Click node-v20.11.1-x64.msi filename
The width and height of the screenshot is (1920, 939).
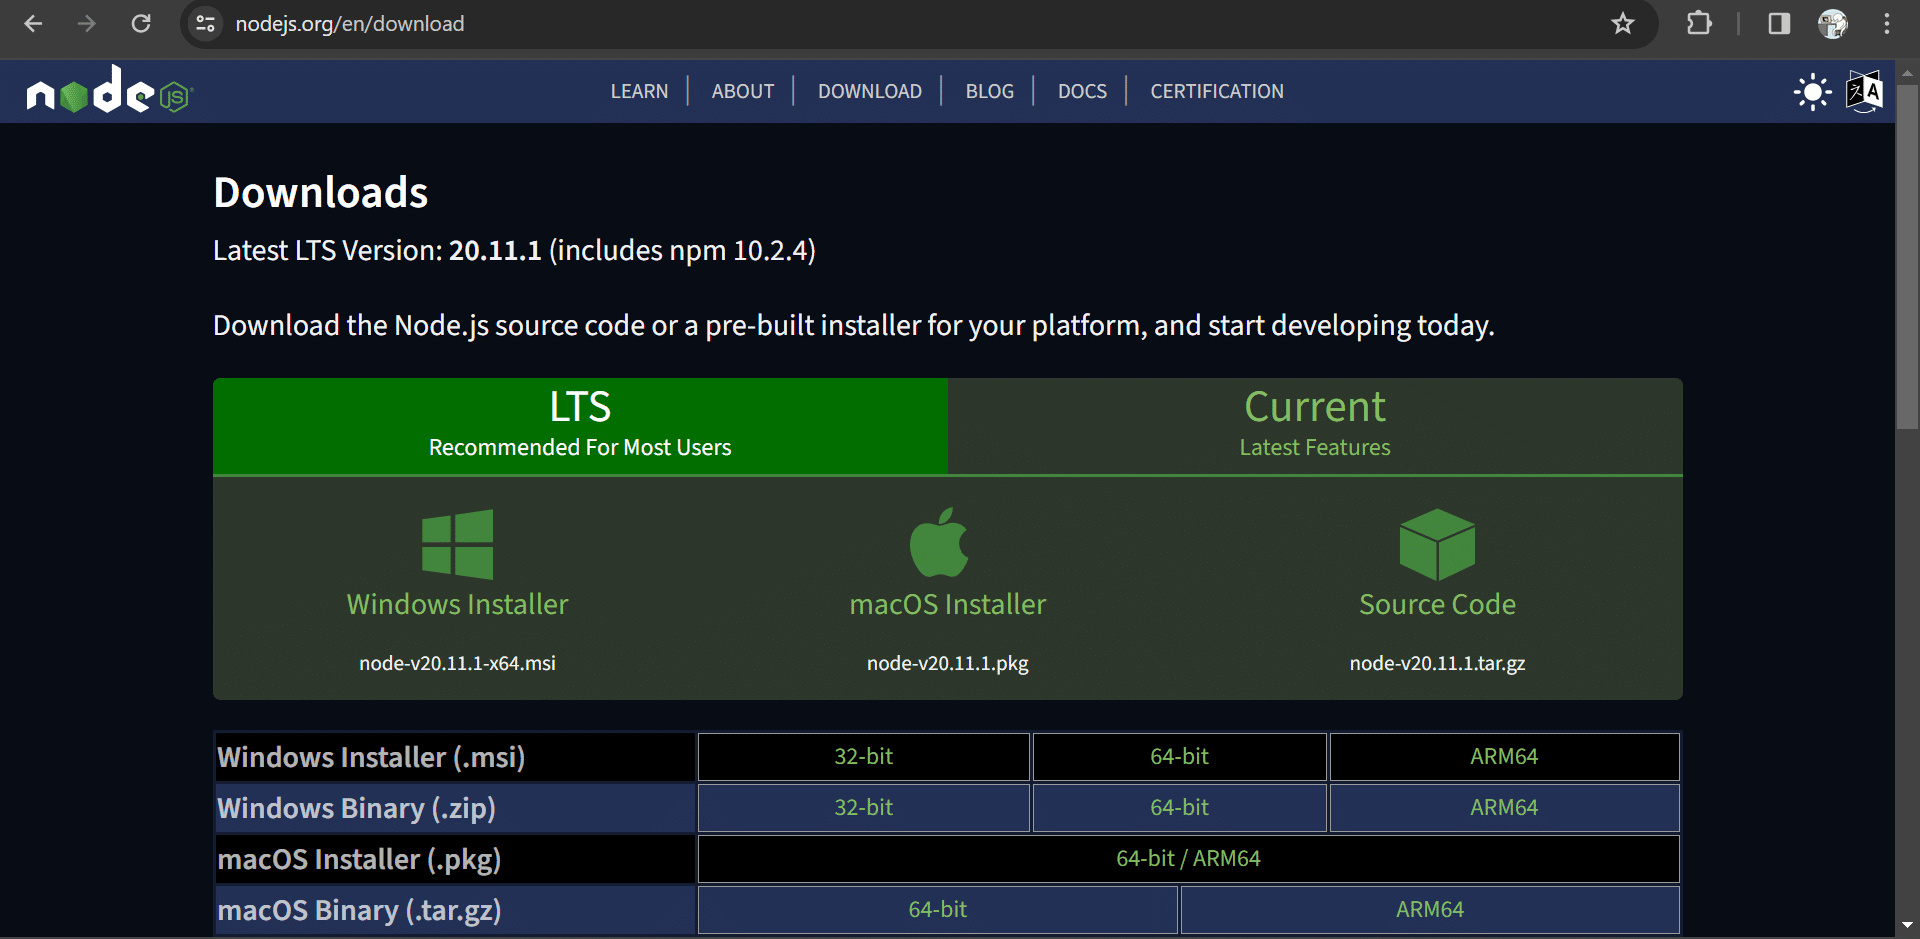[457, 663]
